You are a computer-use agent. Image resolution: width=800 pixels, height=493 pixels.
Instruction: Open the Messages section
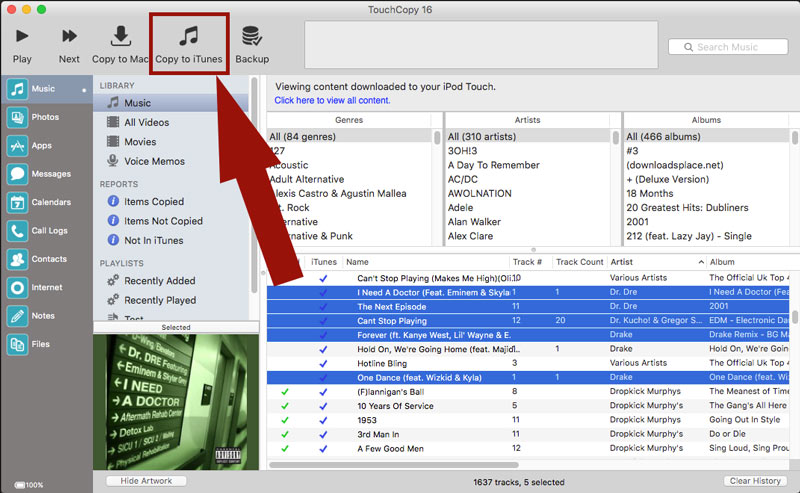[x=46, y=174]
